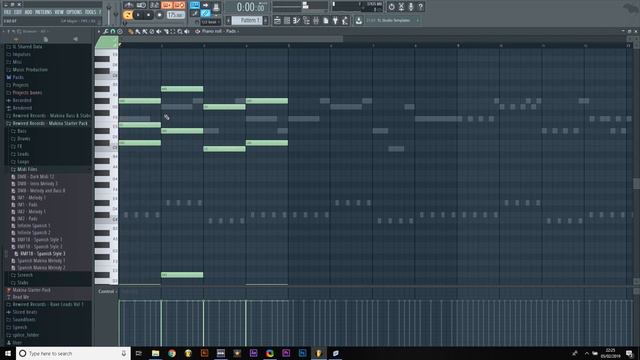Image resolution: width=640 pixels, height=360 pixels.
Task: Open the TOOLS menu
Action: [x=90, y=12]
